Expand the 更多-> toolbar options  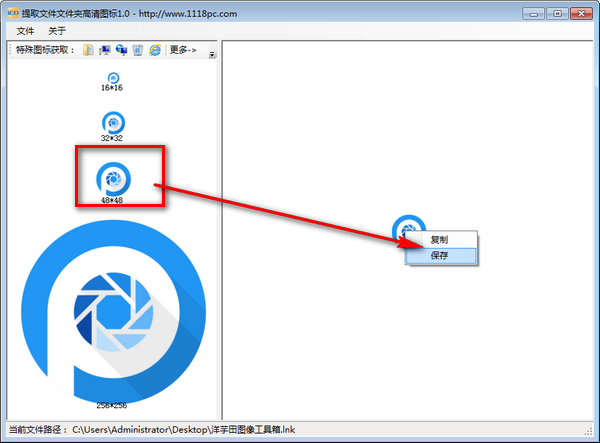(x=181, y=49)
